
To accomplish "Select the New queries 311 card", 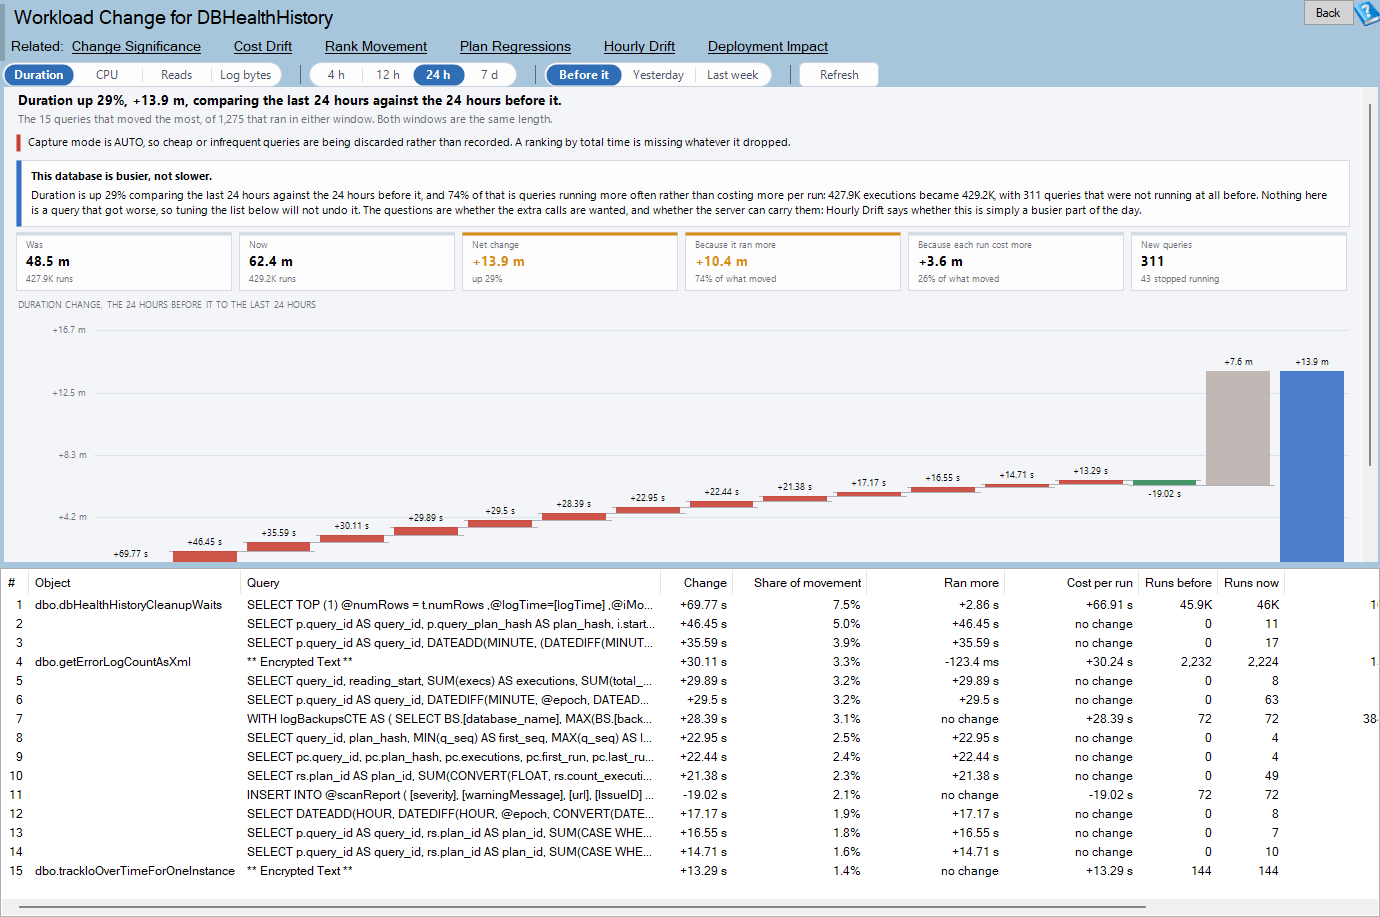I will tap(1239, 262).
